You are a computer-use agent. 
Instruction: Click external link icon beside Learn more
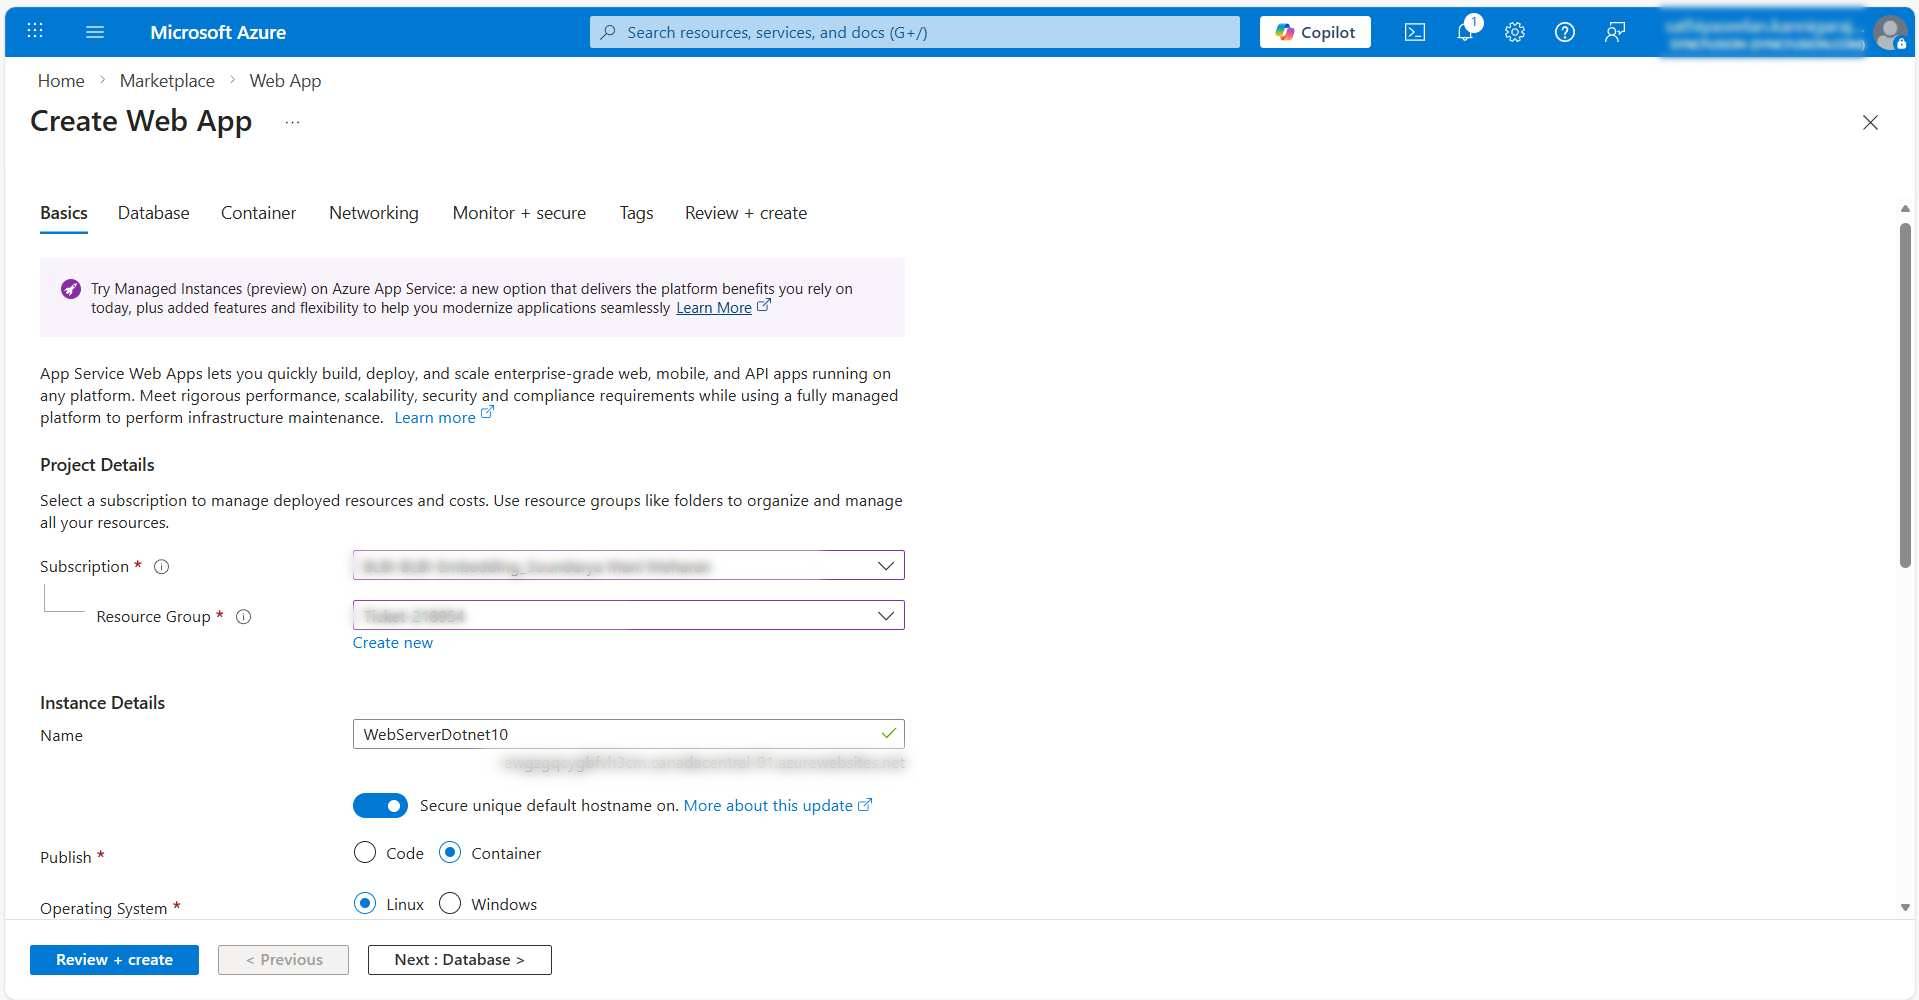coord(487,413)
